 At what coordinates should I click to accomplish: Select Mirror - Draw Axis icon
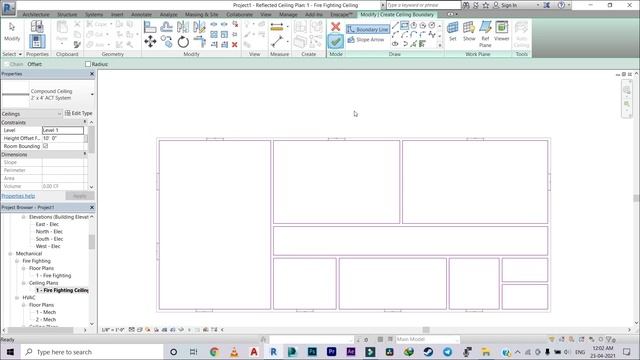[x=199, y=27]
